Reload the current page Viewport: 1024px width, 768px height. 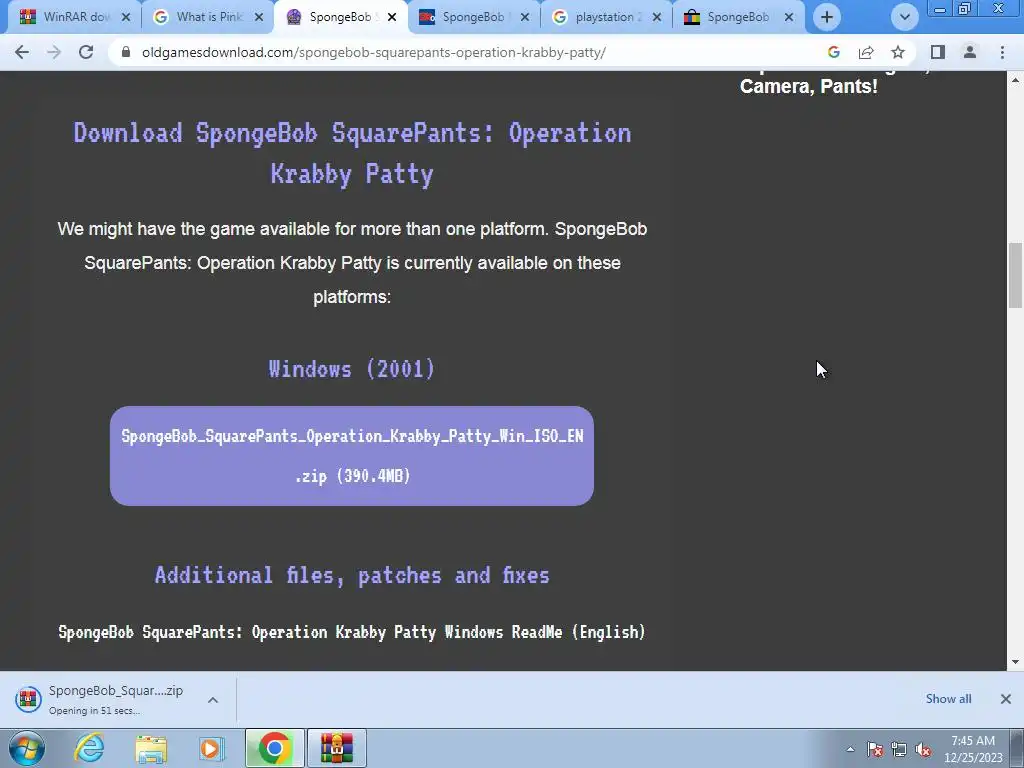click(86, 52)
